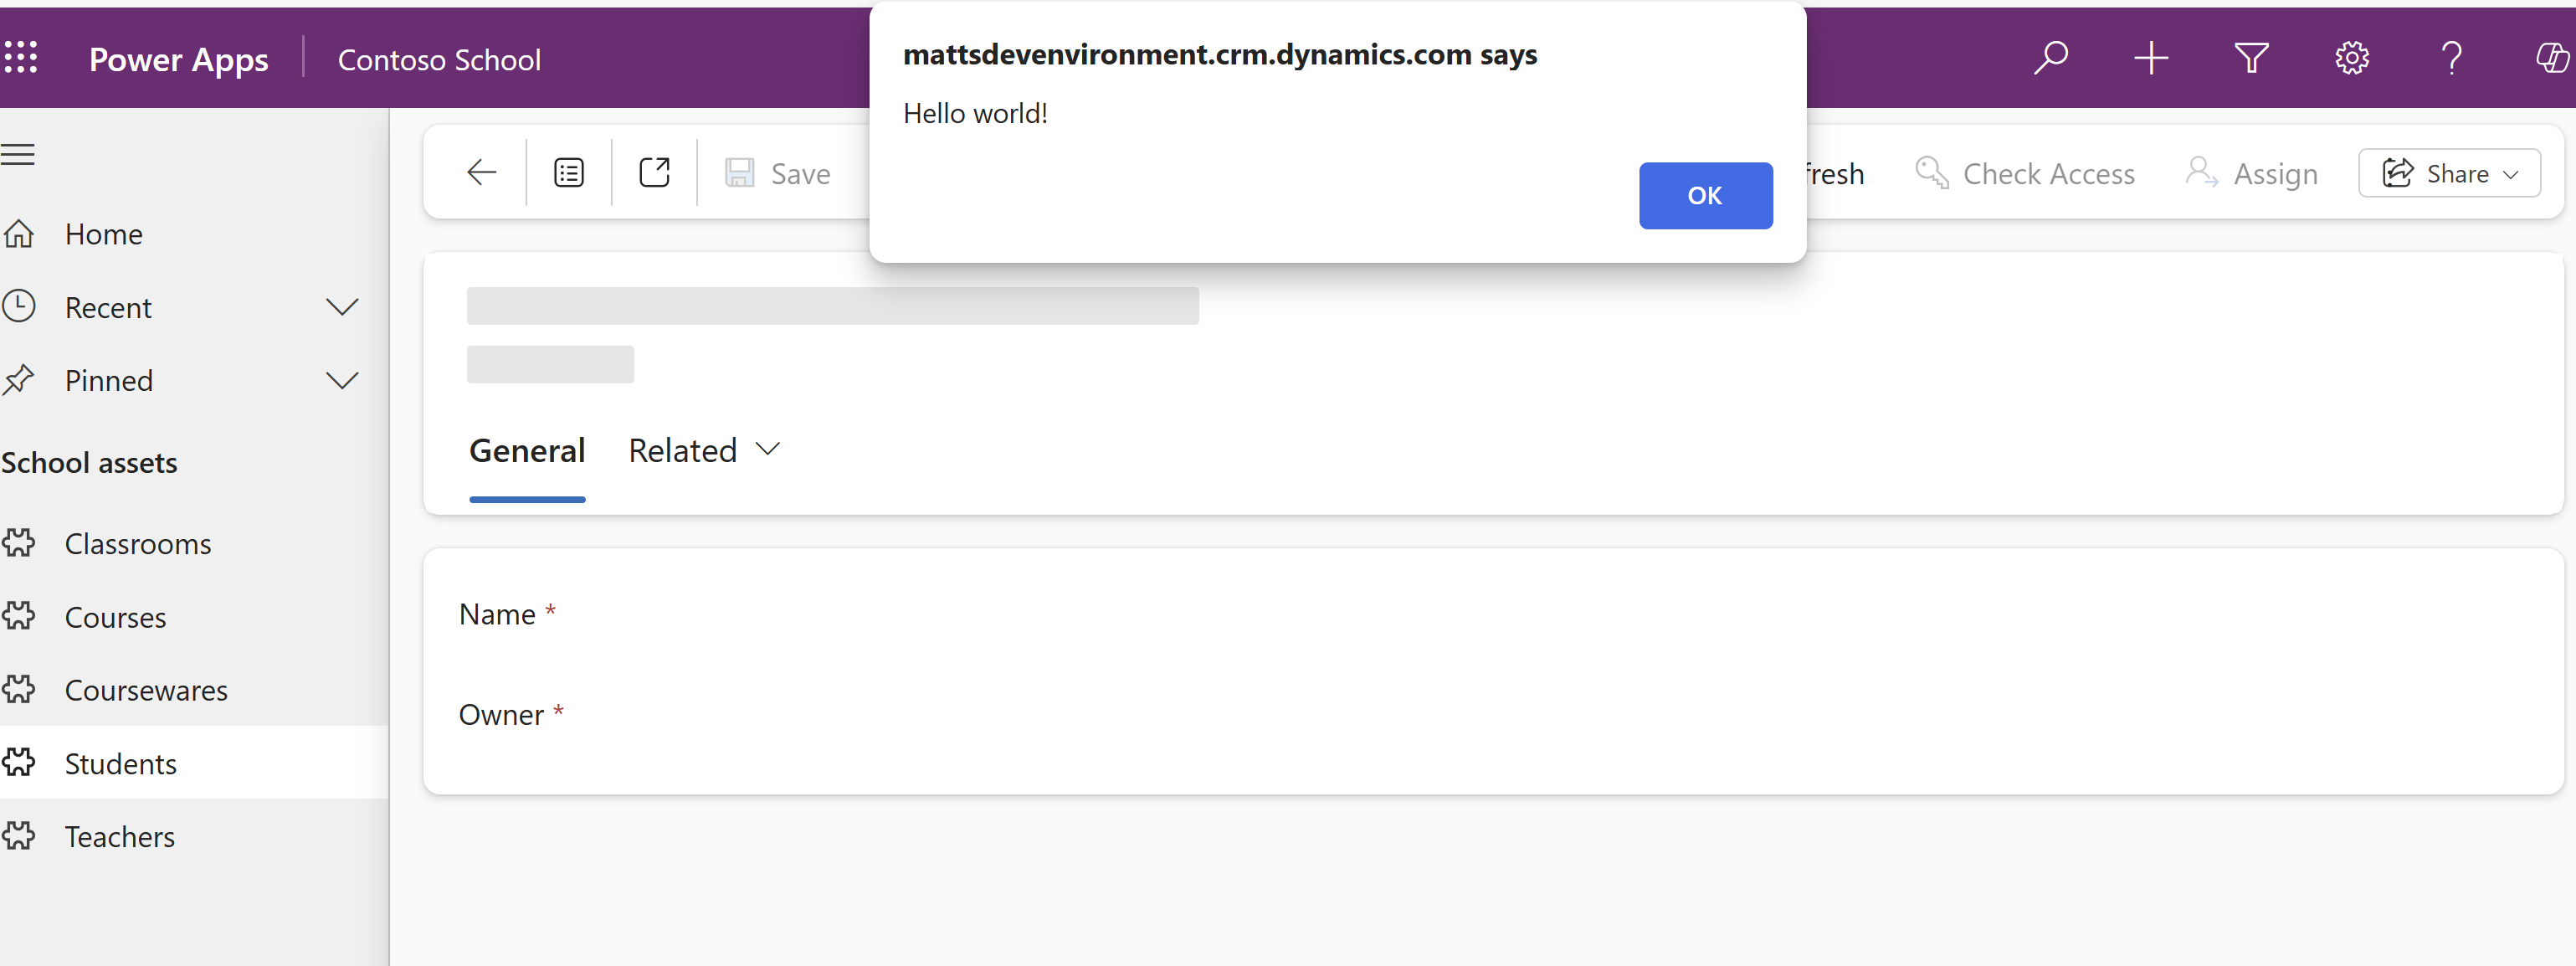Click the hamburger navigation menu icon
Image resolution: width=2576 pixels, height=966 pixels.
[19, 154]
